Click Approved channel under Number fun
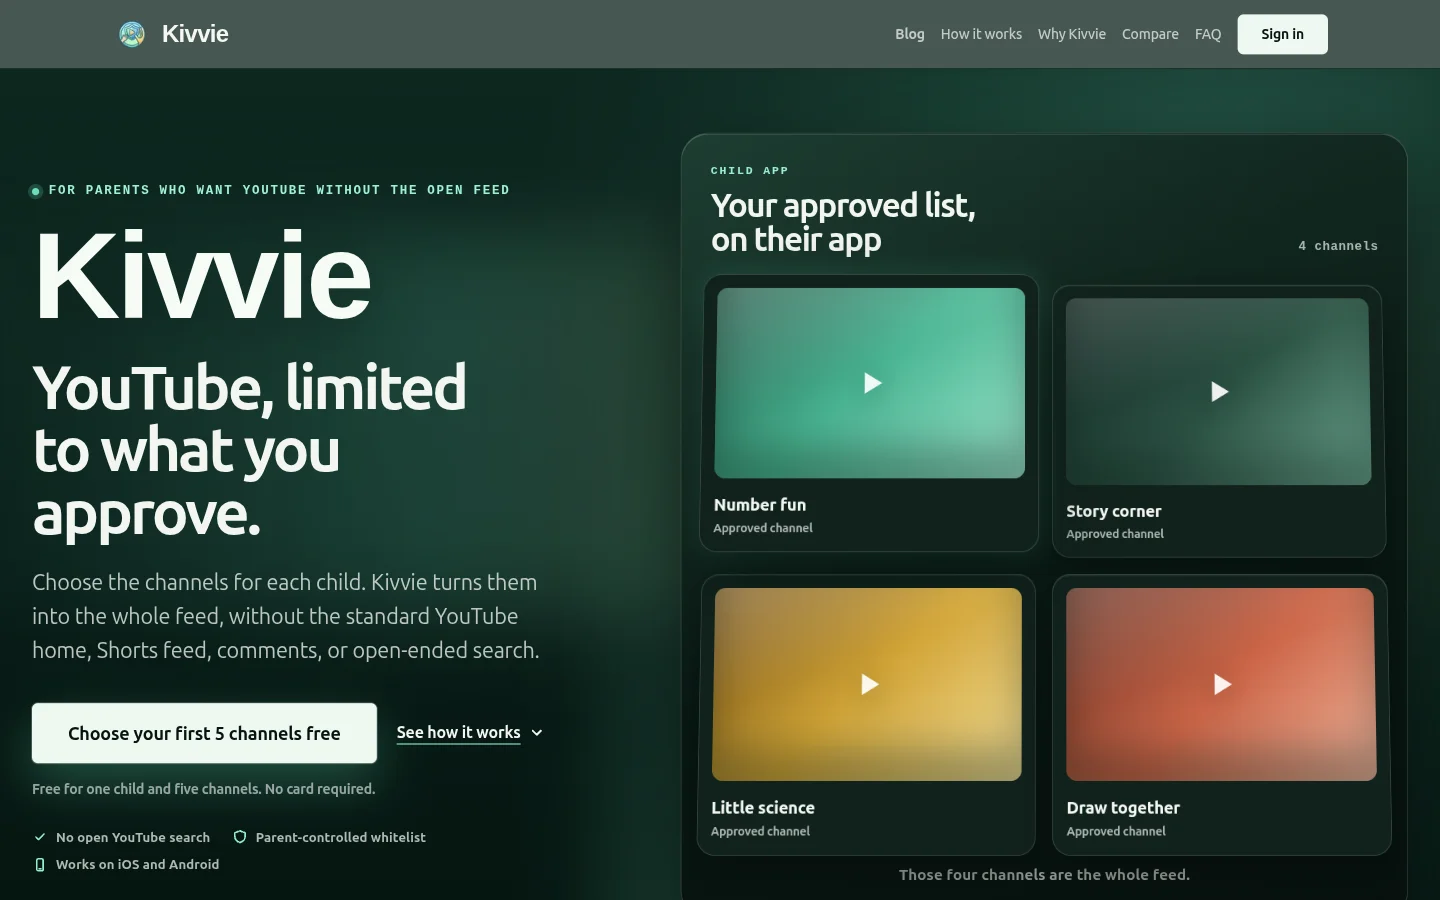Viewport: 1440px width, 900px height. (x=763, y=528)
